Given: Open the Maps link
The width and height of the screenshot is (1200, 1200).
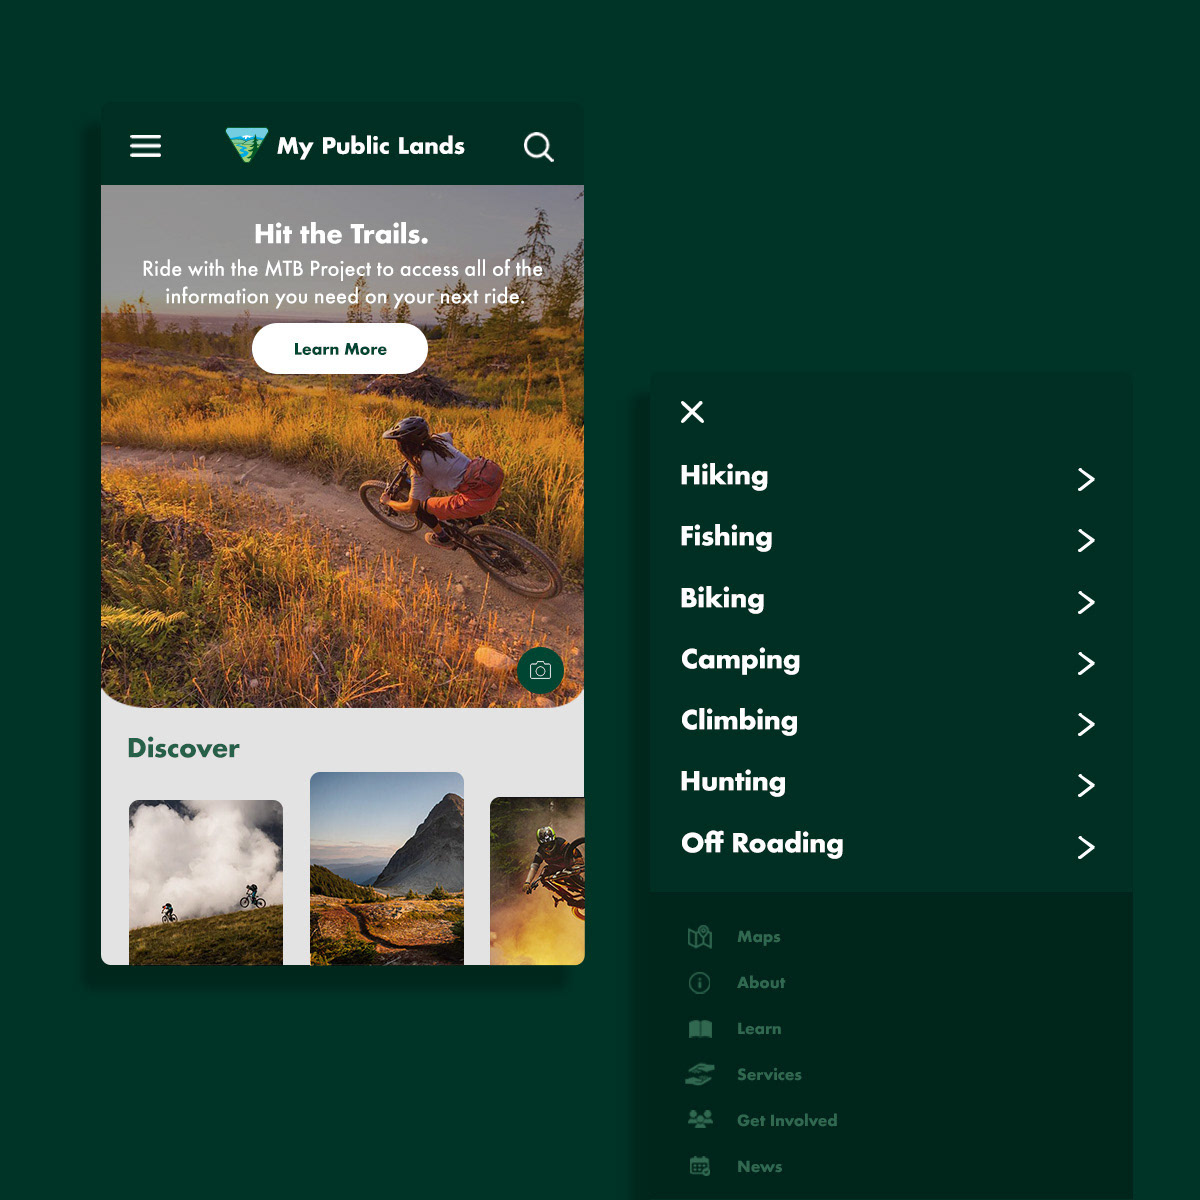Looking at the screenshot, I should coord(759,937).
